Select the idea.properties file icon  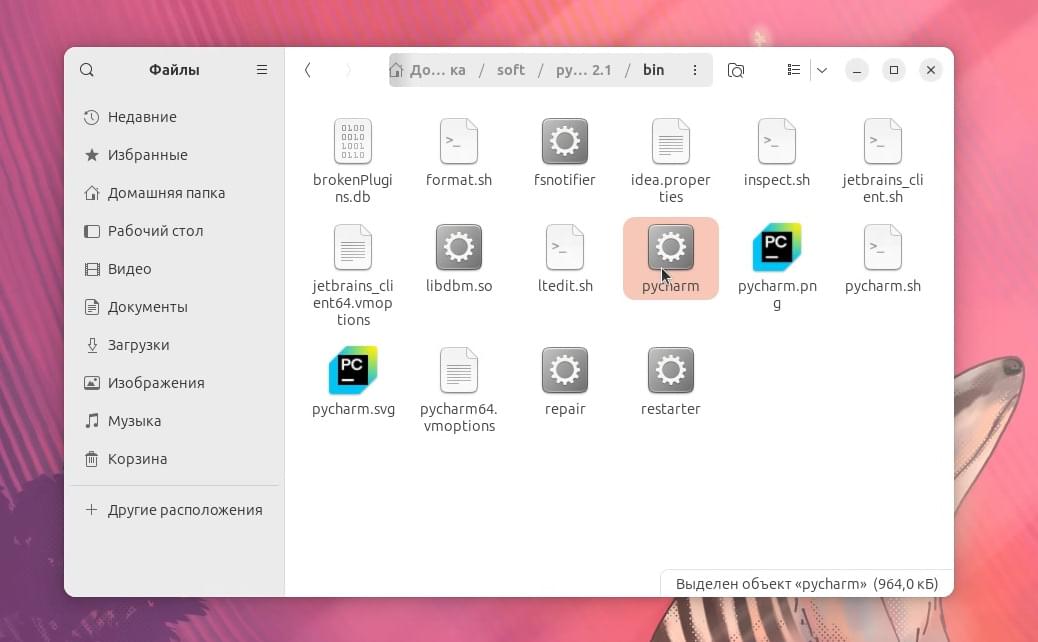coord(671,141)
